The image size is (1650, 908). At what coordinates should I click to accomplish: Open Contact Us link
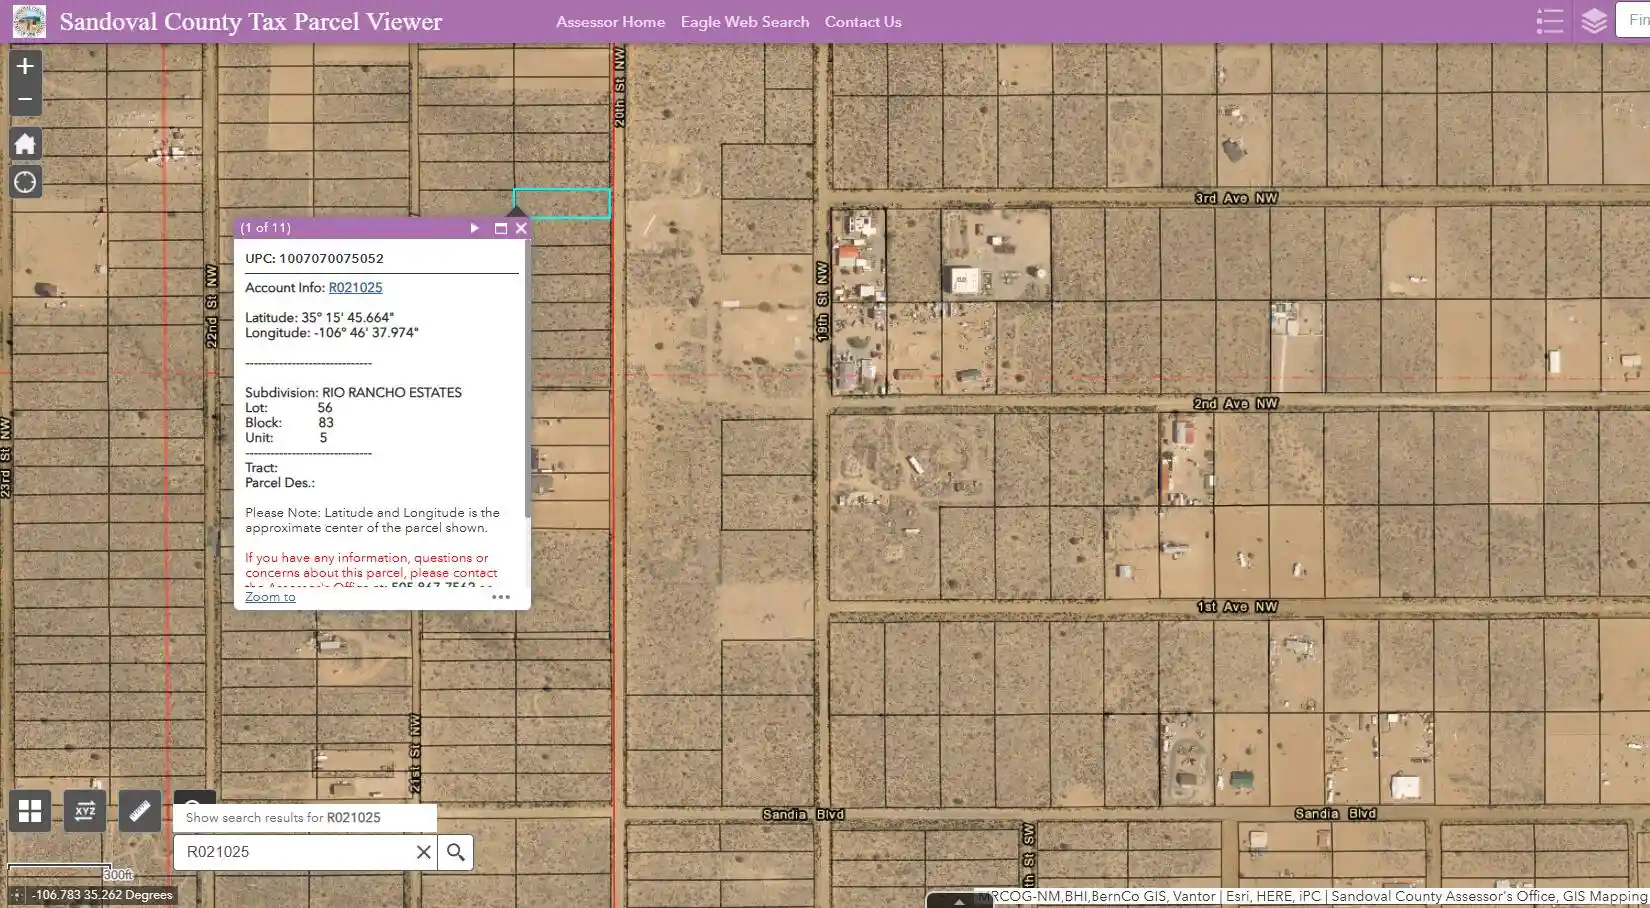coord(863,22)
